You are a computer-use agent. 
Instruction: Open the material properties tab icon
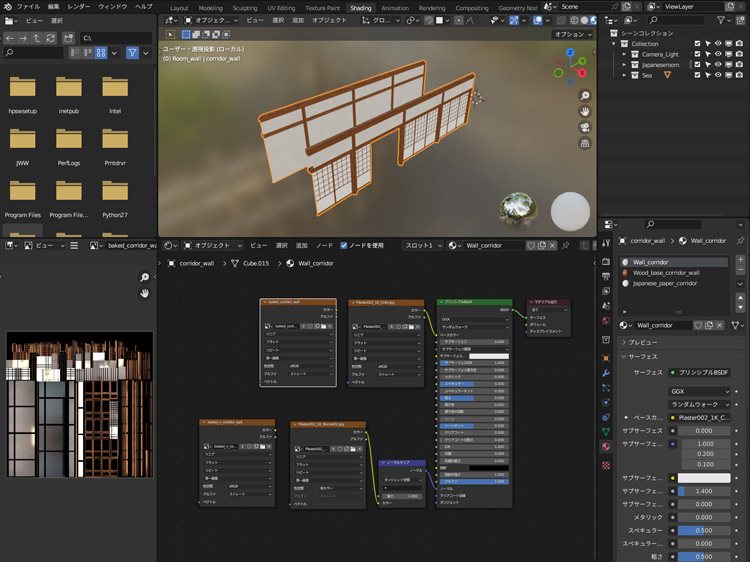606,447
